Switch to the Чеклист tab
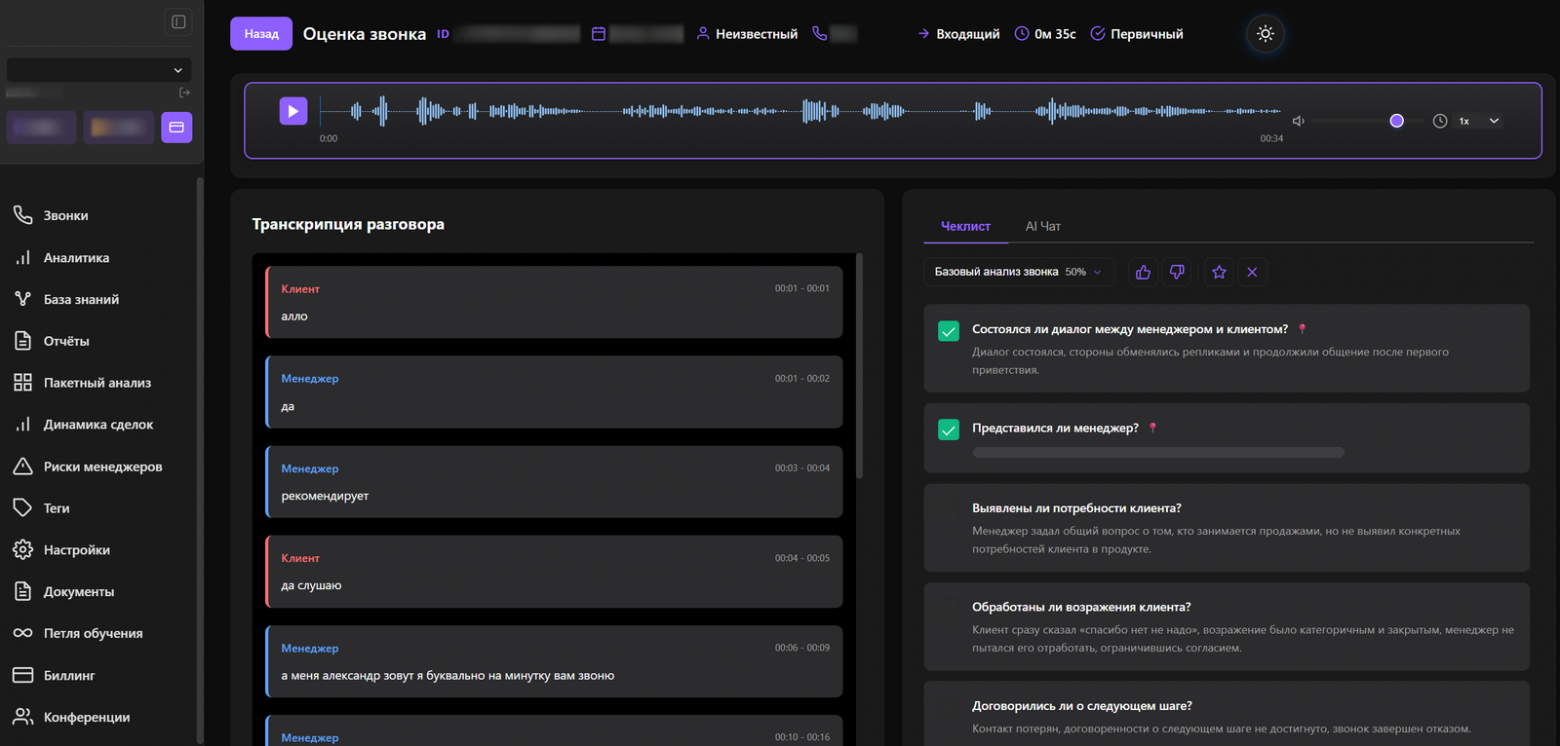1560x746 pixels. pyautogui.click(x=966, y=226)
